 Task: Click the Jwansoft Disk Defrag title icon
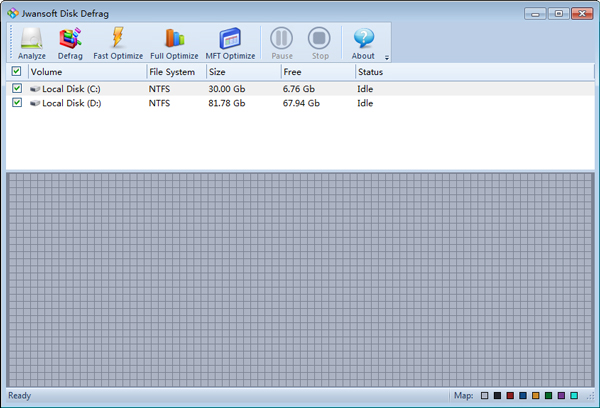(13, 13)
